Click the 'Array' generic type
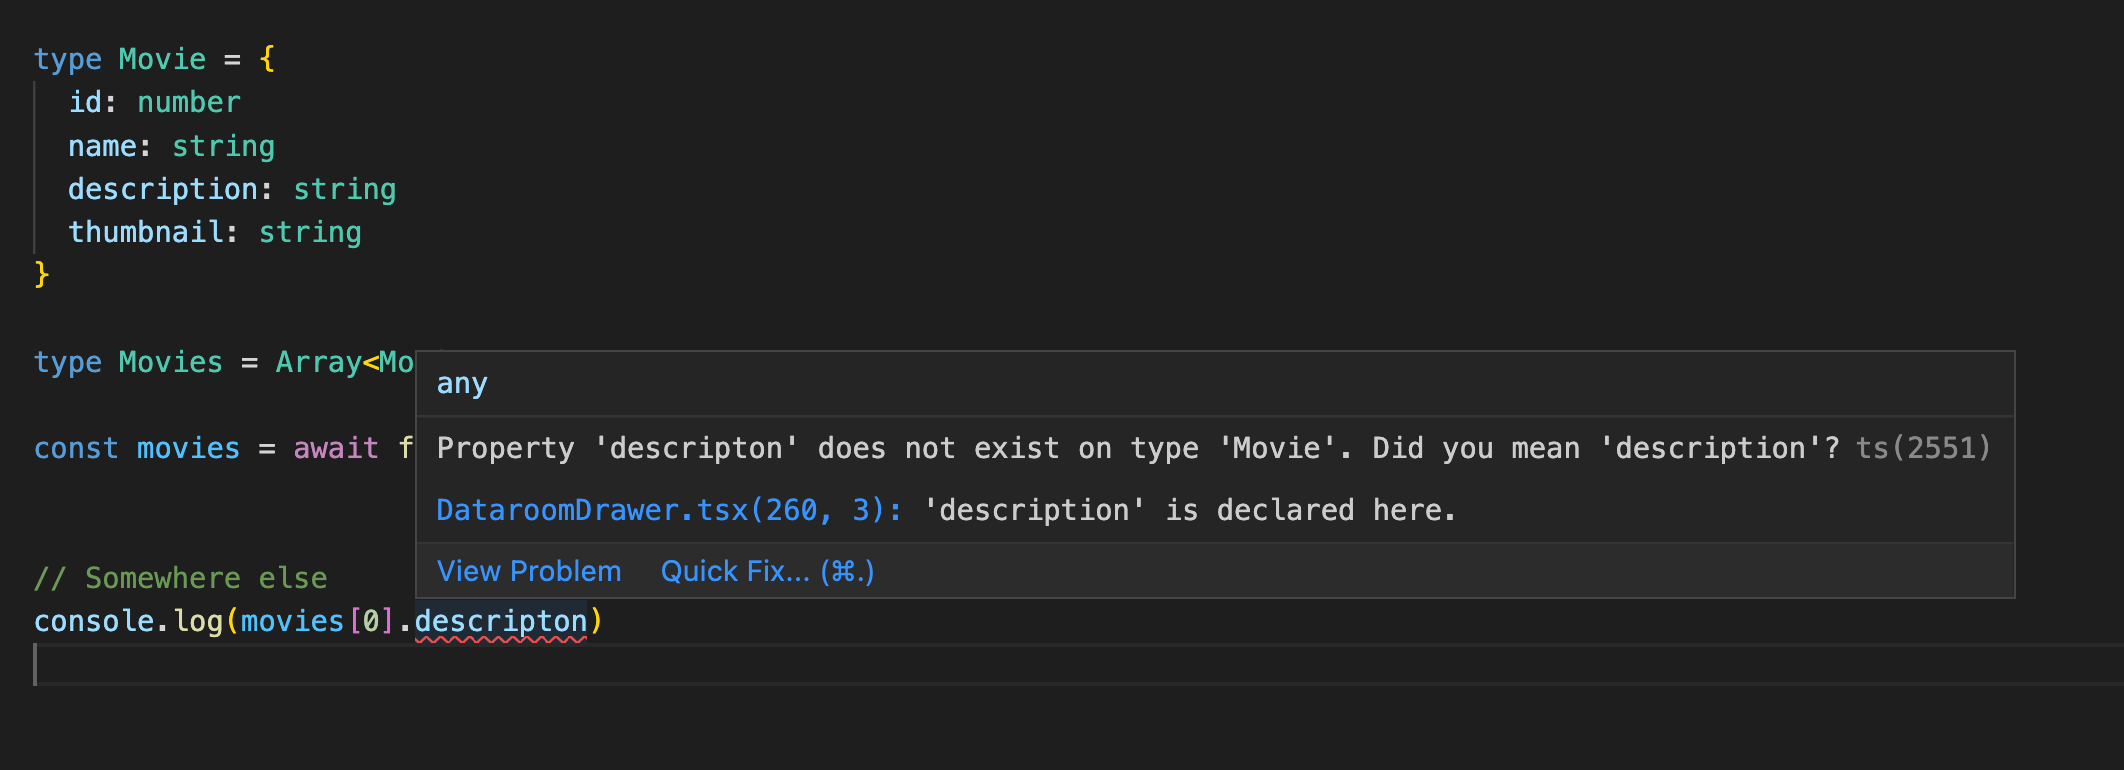The image size is (2124, 770). 318,362
